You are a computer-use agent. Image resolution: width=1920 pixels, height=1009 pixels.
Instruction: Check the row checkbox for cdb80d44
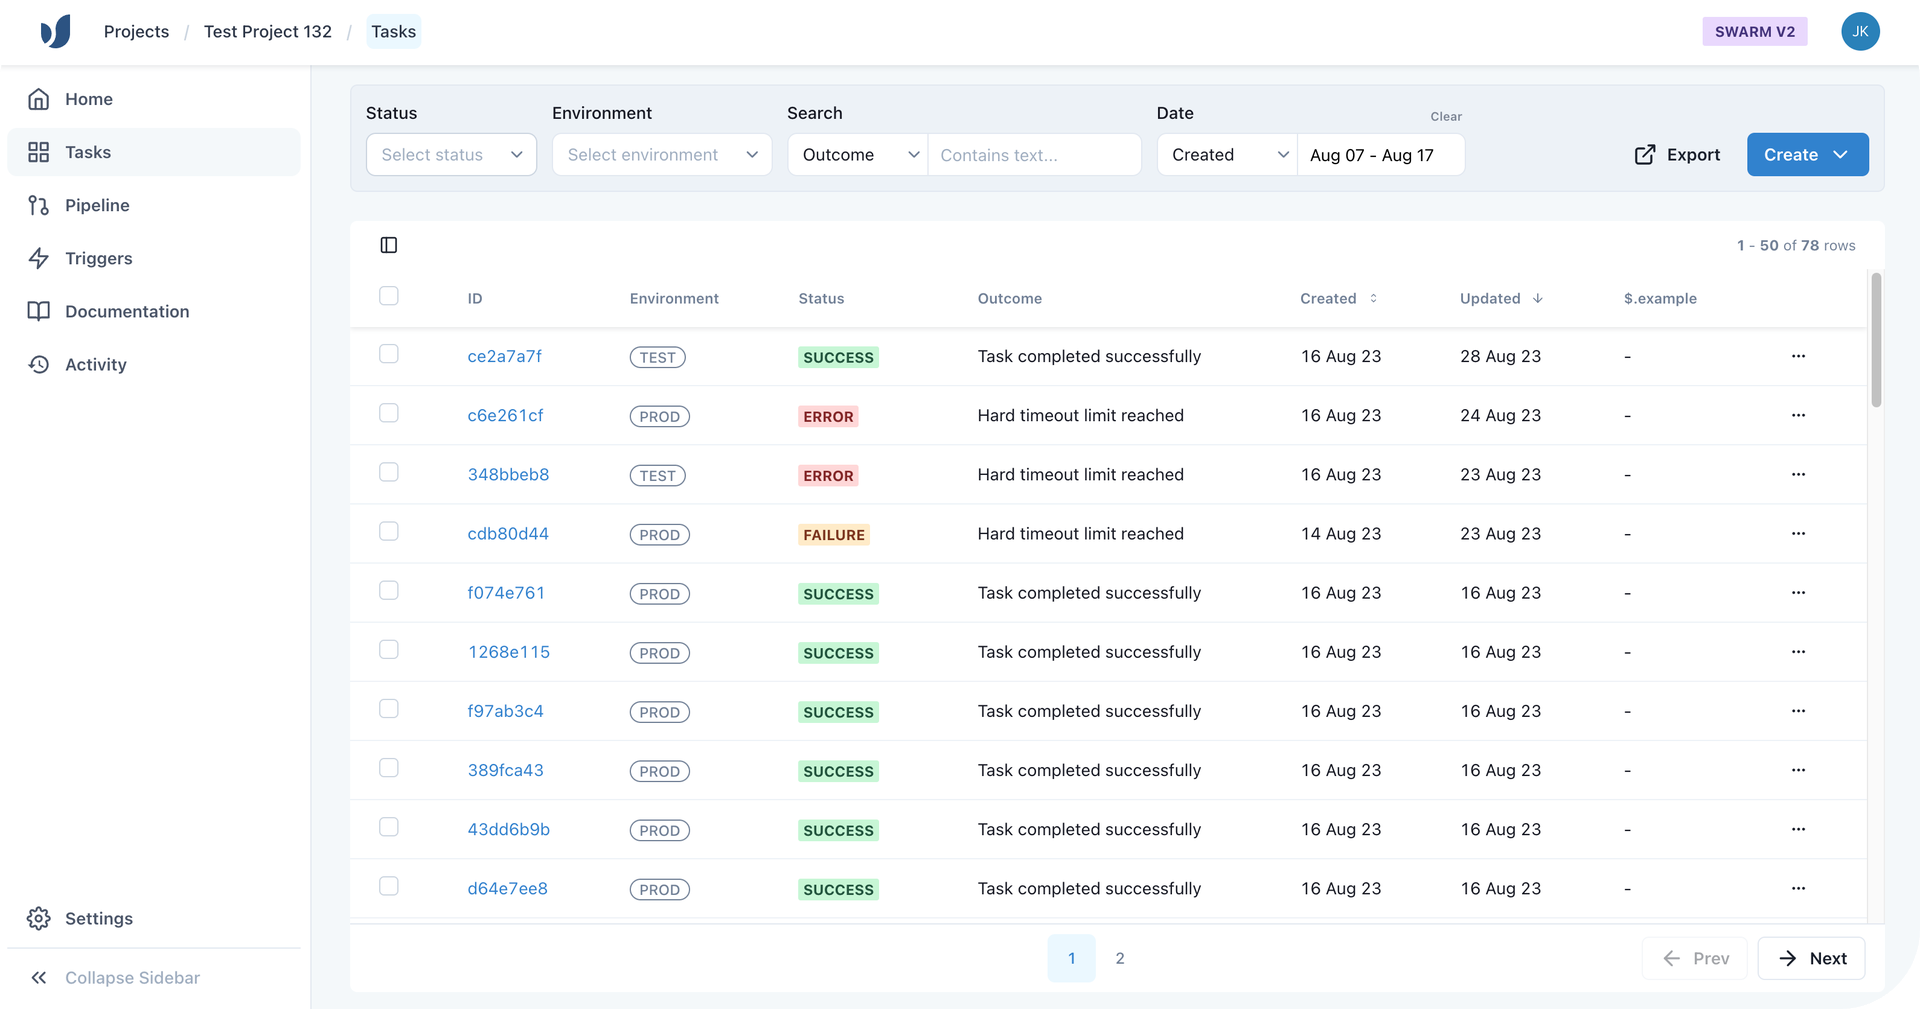tap(388, 531)
